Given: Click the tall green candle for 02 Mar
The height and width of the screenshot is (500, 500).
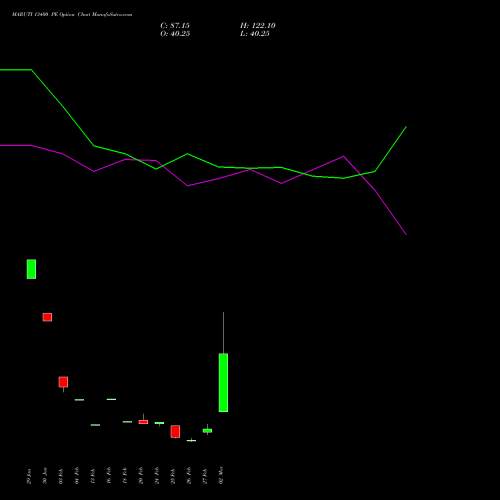Looking at the screenshot, I should coord(223,382).
